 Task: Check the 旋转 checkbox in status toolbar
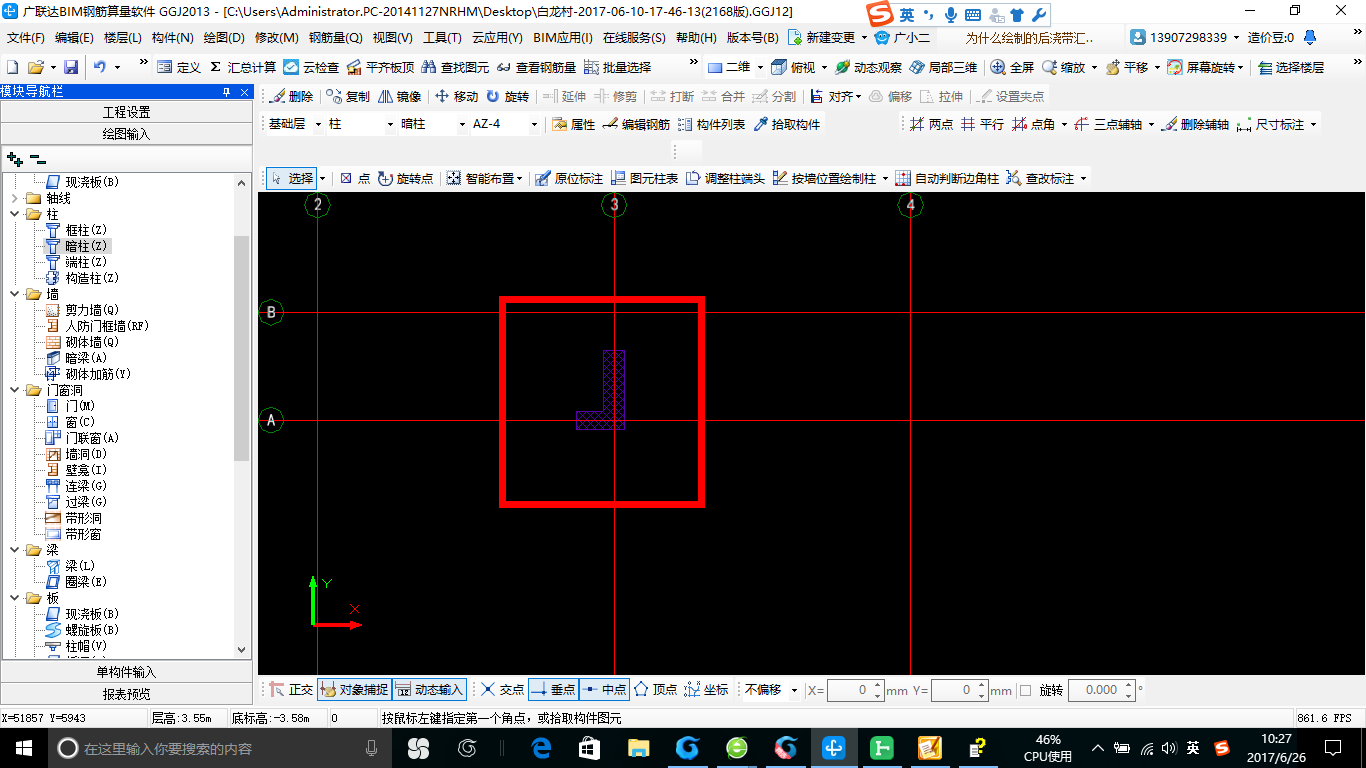point(1025,690)
